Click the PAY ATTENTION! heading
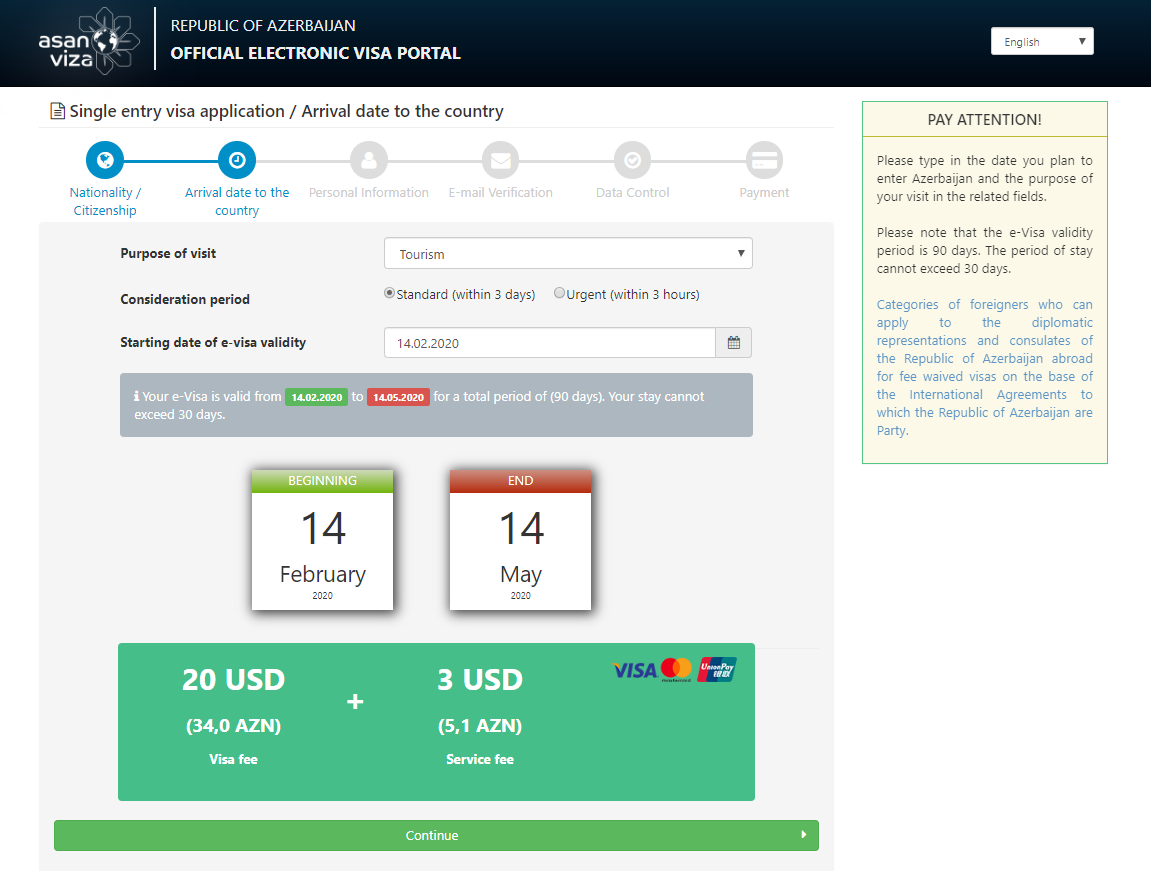 984,120
